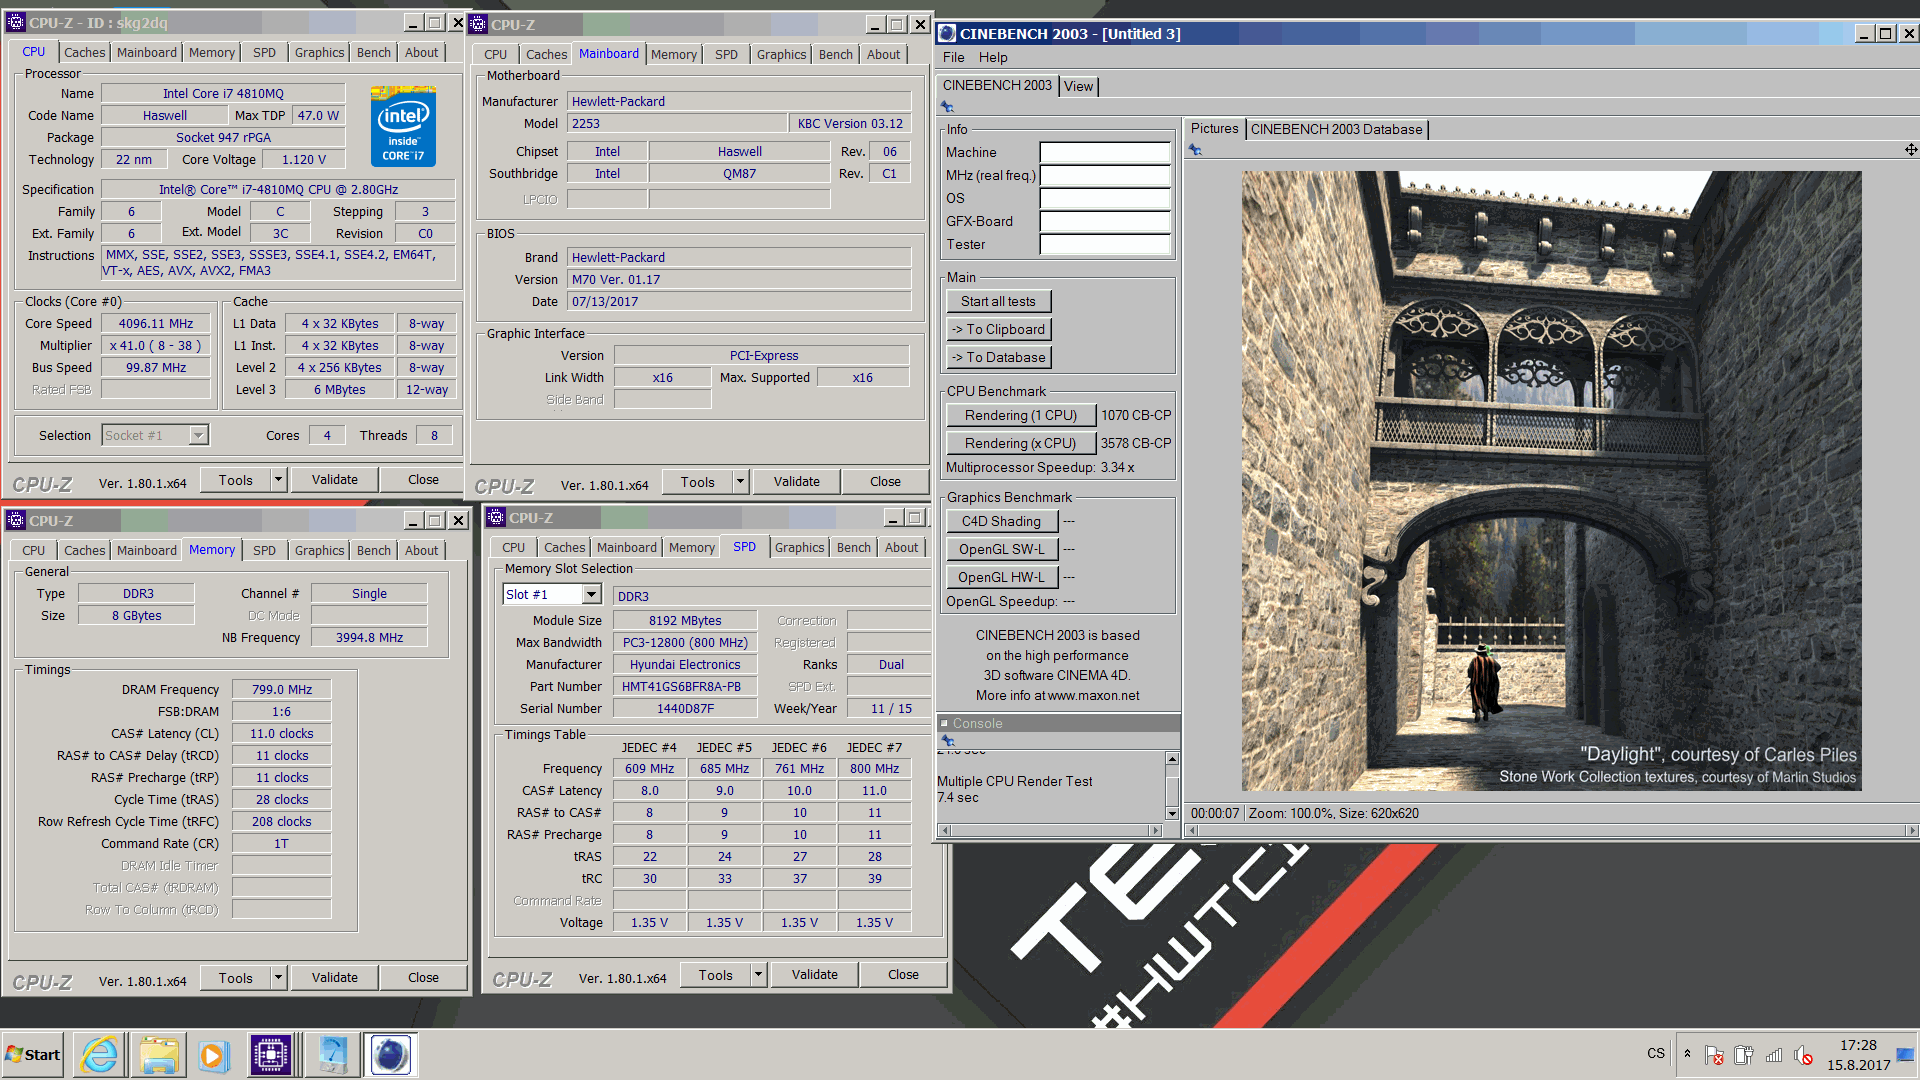This screenshot has width=1920, height=1080.
Task: Run the C4D Shading test
Action: coord(1001,521)
